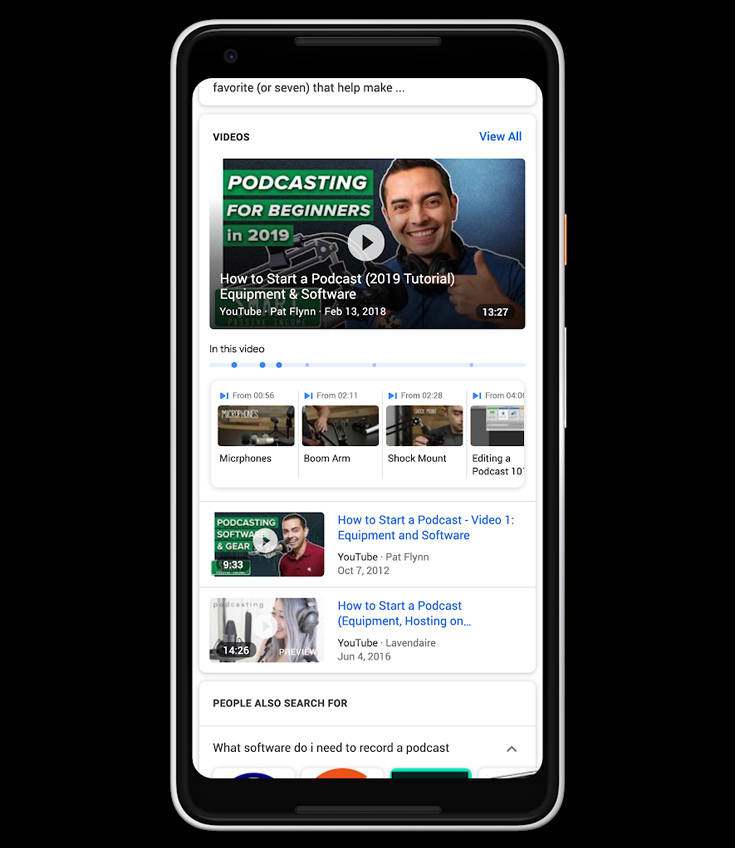Click the 'VIDEOS' section heading
Image resolution: width=735 pixels, height=848 pixels.
[x=231, y=137]
